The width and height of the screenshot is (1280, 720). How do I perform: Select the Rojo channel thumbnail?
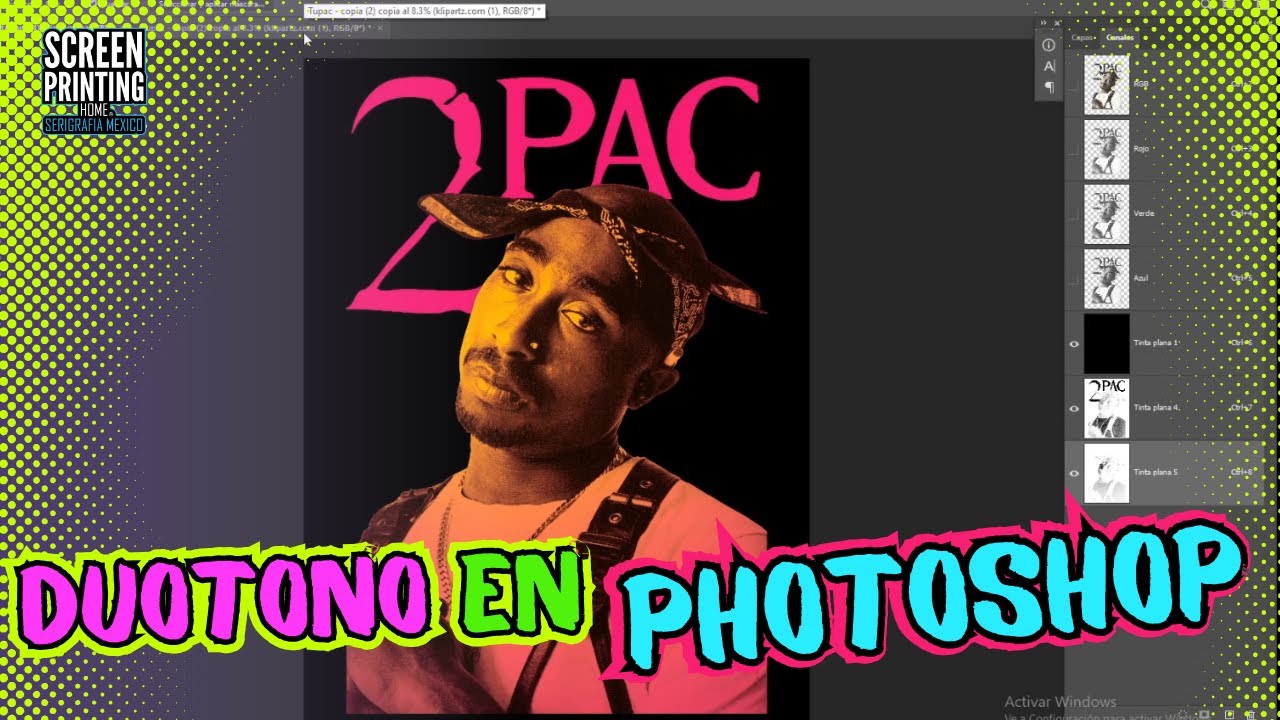(1106, 149)
